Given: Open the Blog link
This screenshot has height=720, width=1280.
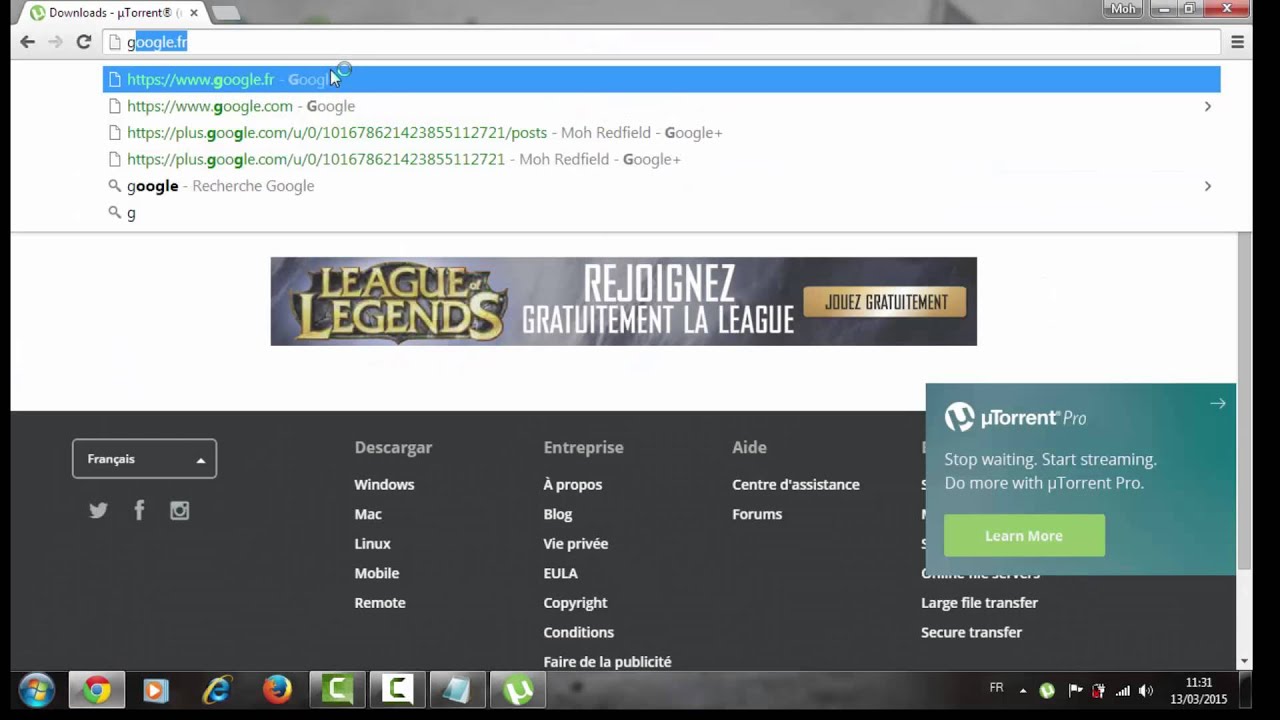Looking at the screenshot, I should click(558, 514).
